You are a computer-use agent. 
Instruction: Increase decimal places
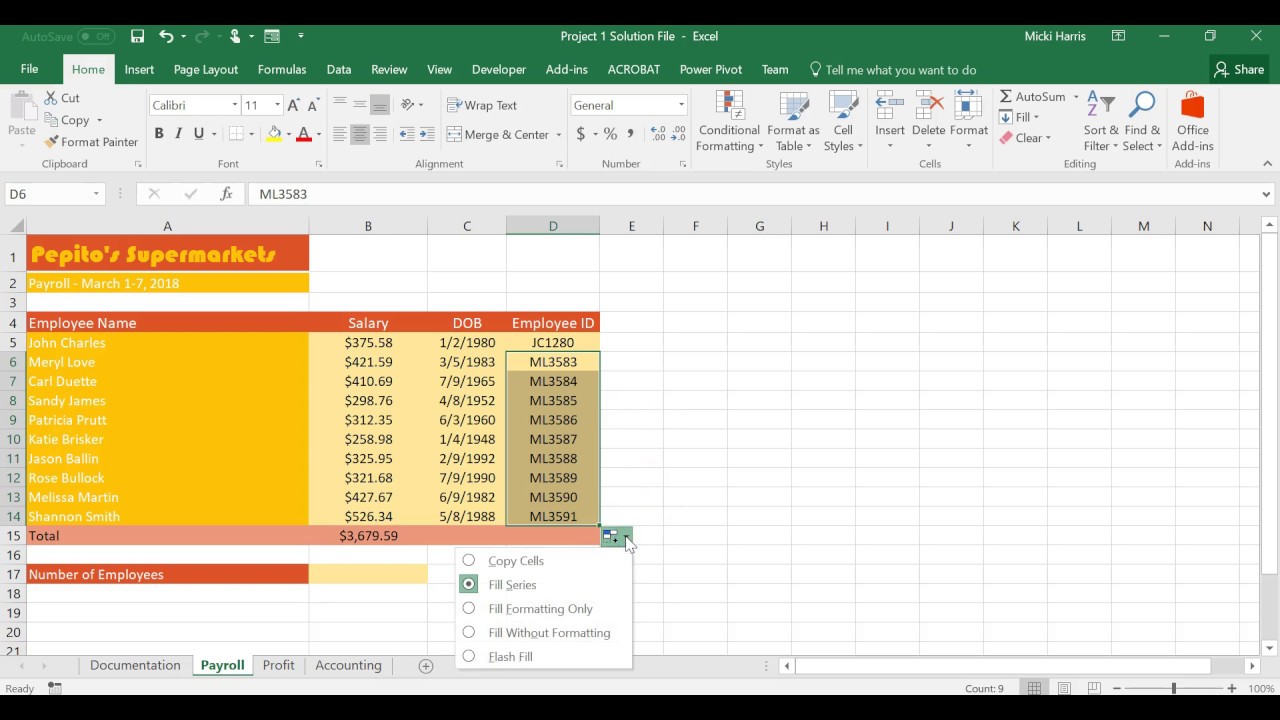click(657, 134)
